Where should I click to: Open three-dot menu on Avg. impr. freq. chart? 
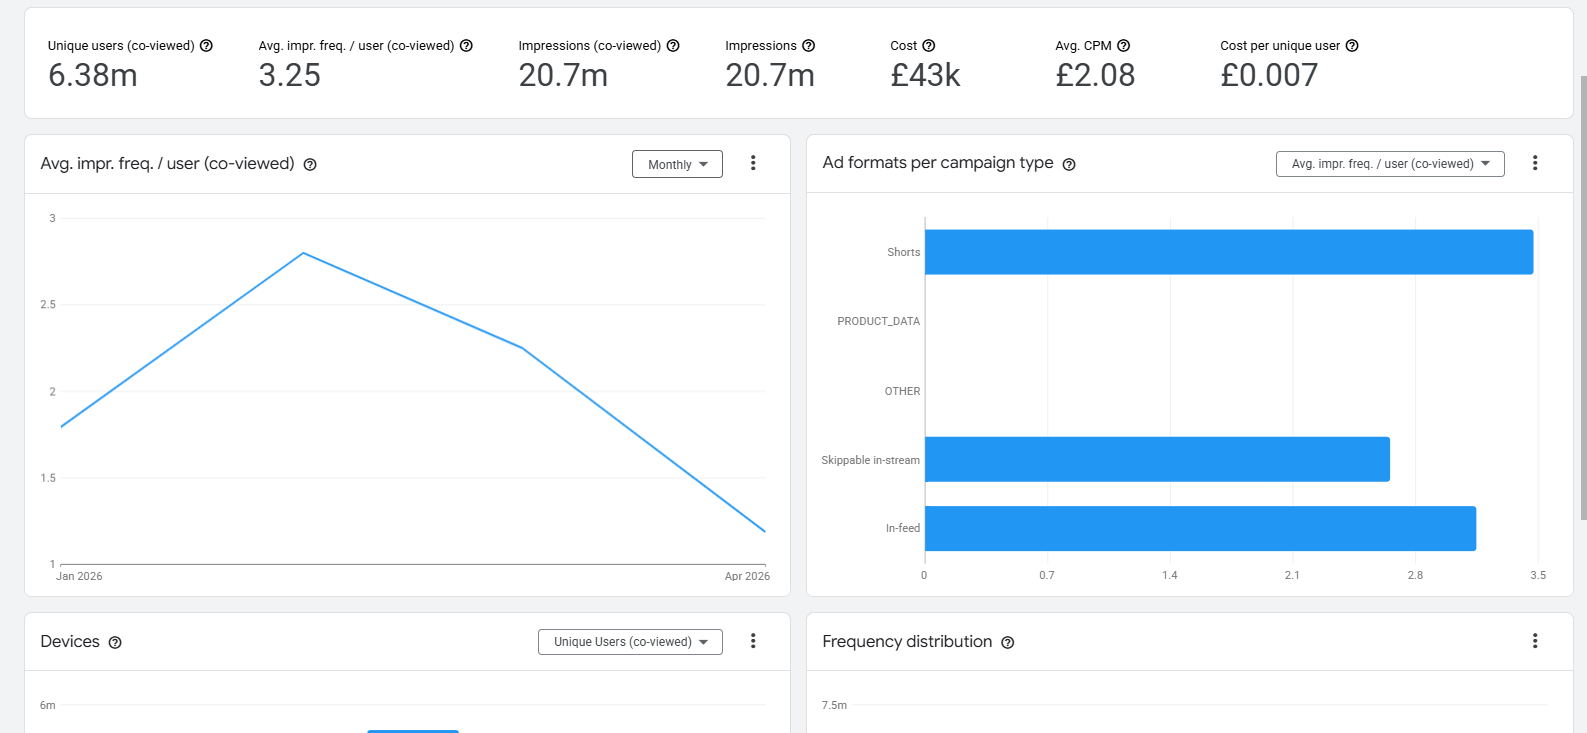[x=753, y=163]
